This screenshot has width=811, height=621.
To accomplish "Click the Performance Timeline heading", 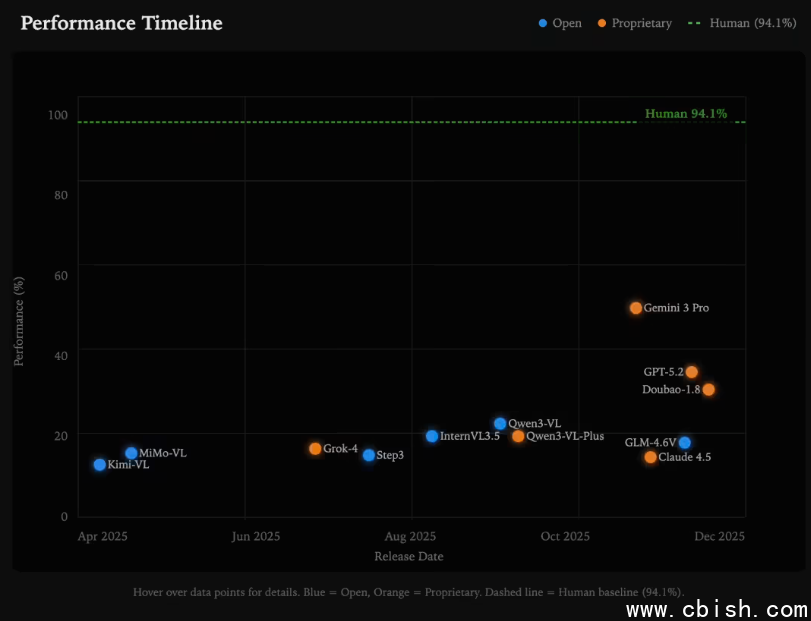I will (121, 23).
